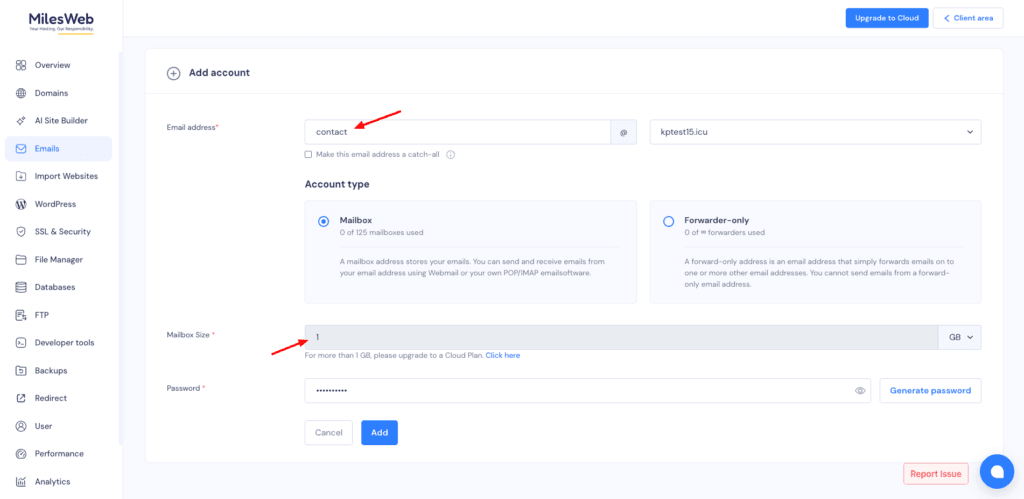
Task: Click the catch-all info icon
Action: (451, 155)
